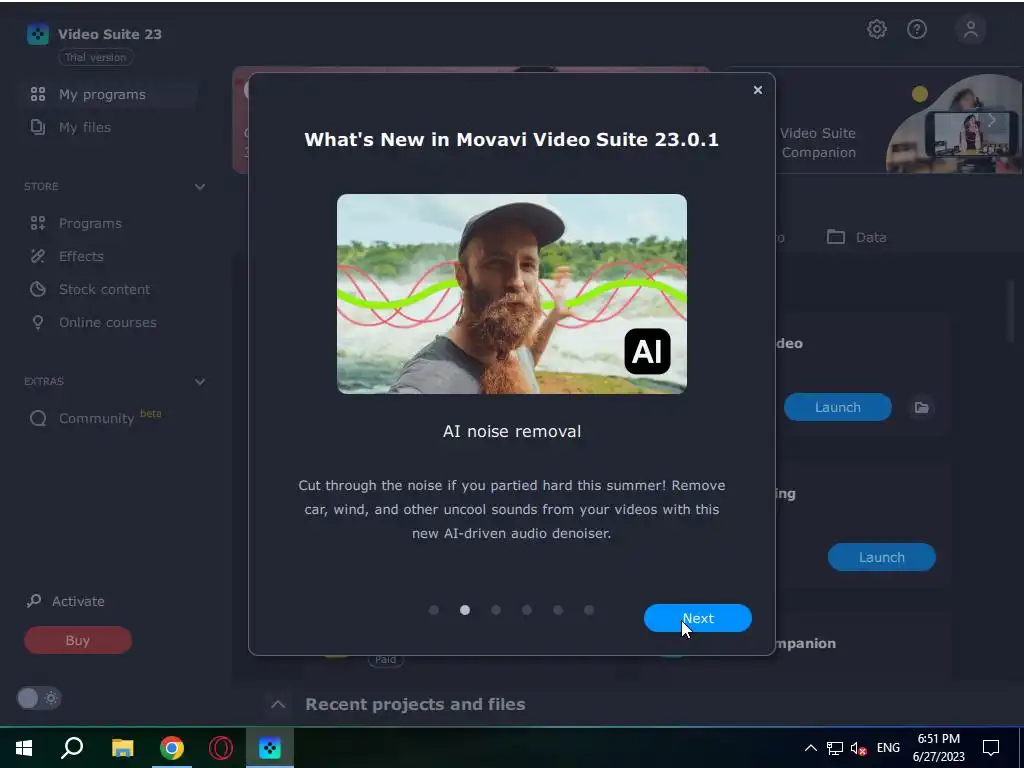Click the Trial version badge
This screenshot has height=768, width=1024.
pos(95,57)
